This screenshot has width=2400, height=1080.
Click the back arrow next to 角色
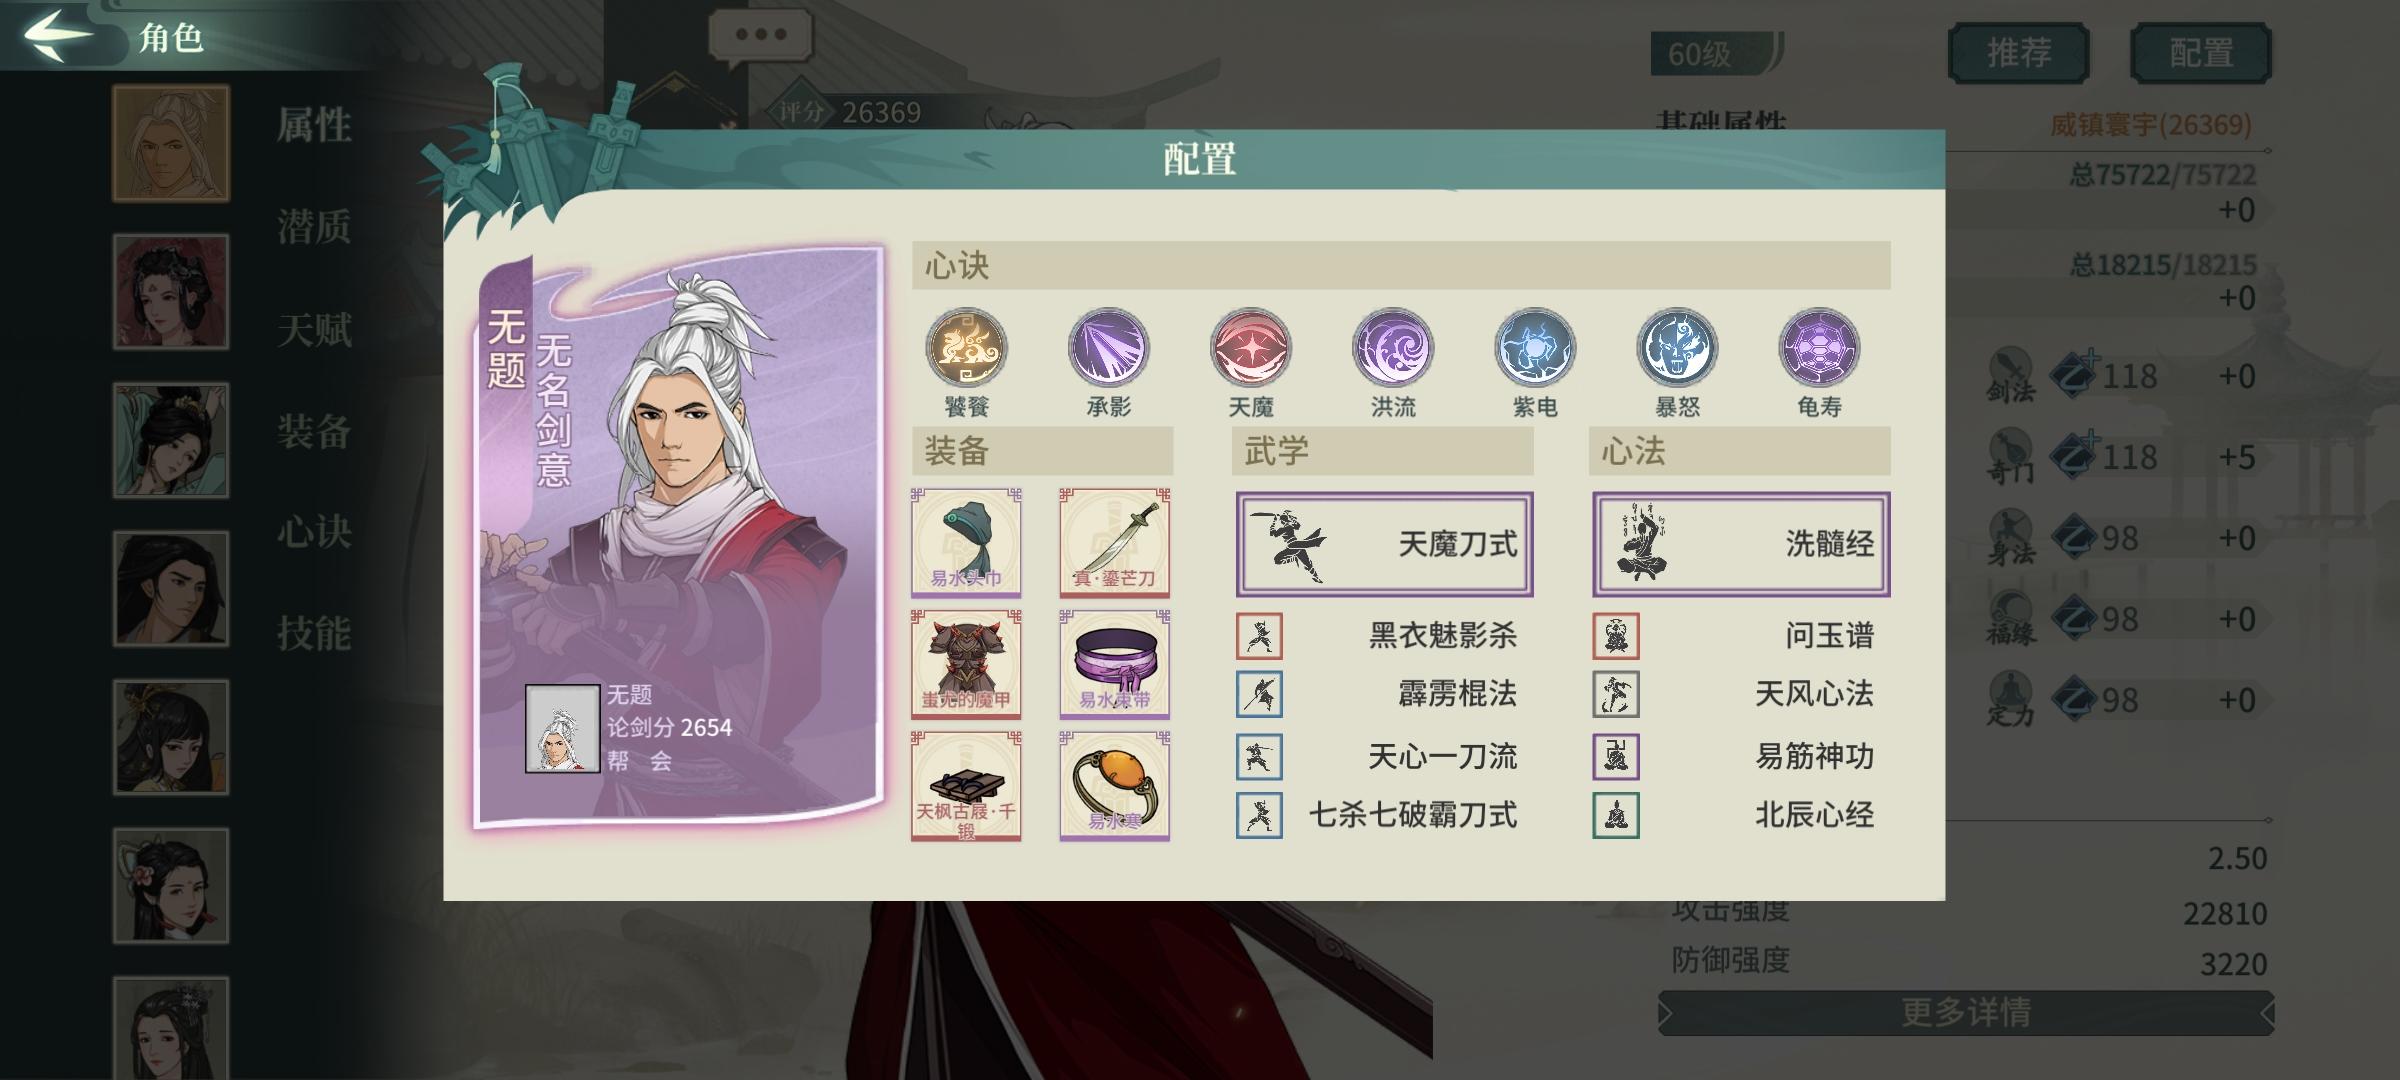click(x=58, y=36)
